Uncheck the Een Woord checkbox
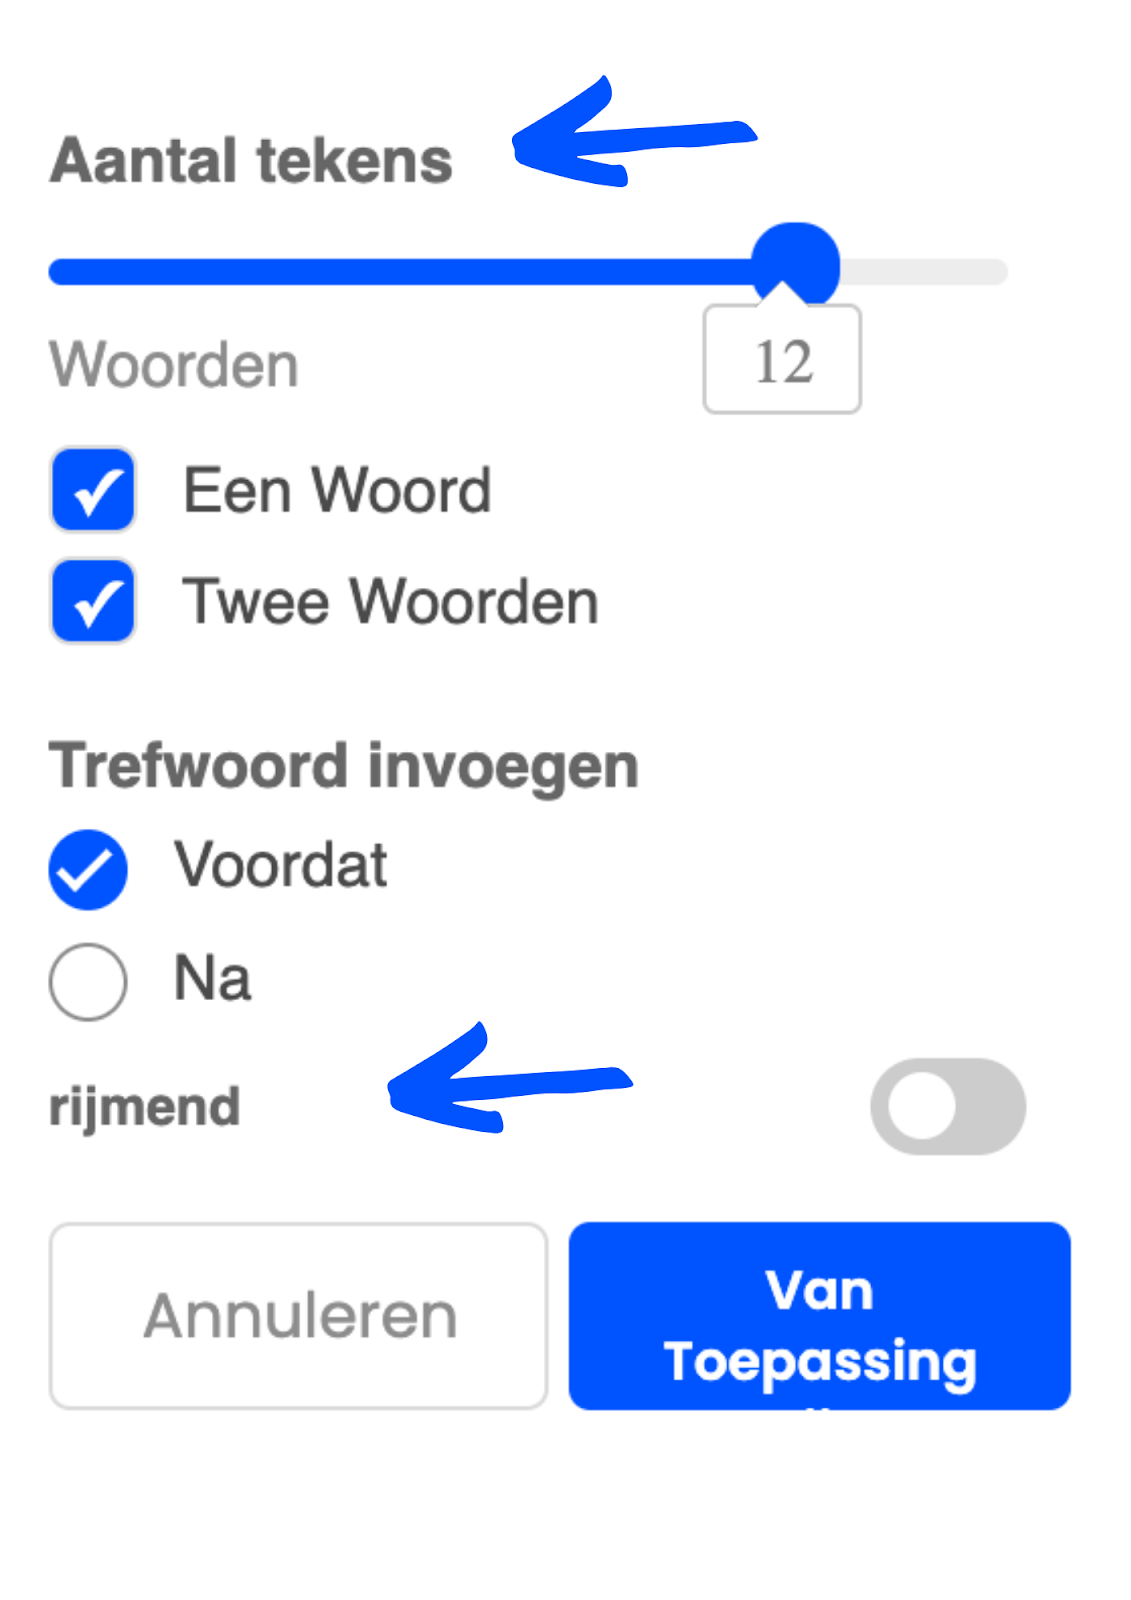This screenshot has width=1131, height=1600. click(x=93, y=490)
